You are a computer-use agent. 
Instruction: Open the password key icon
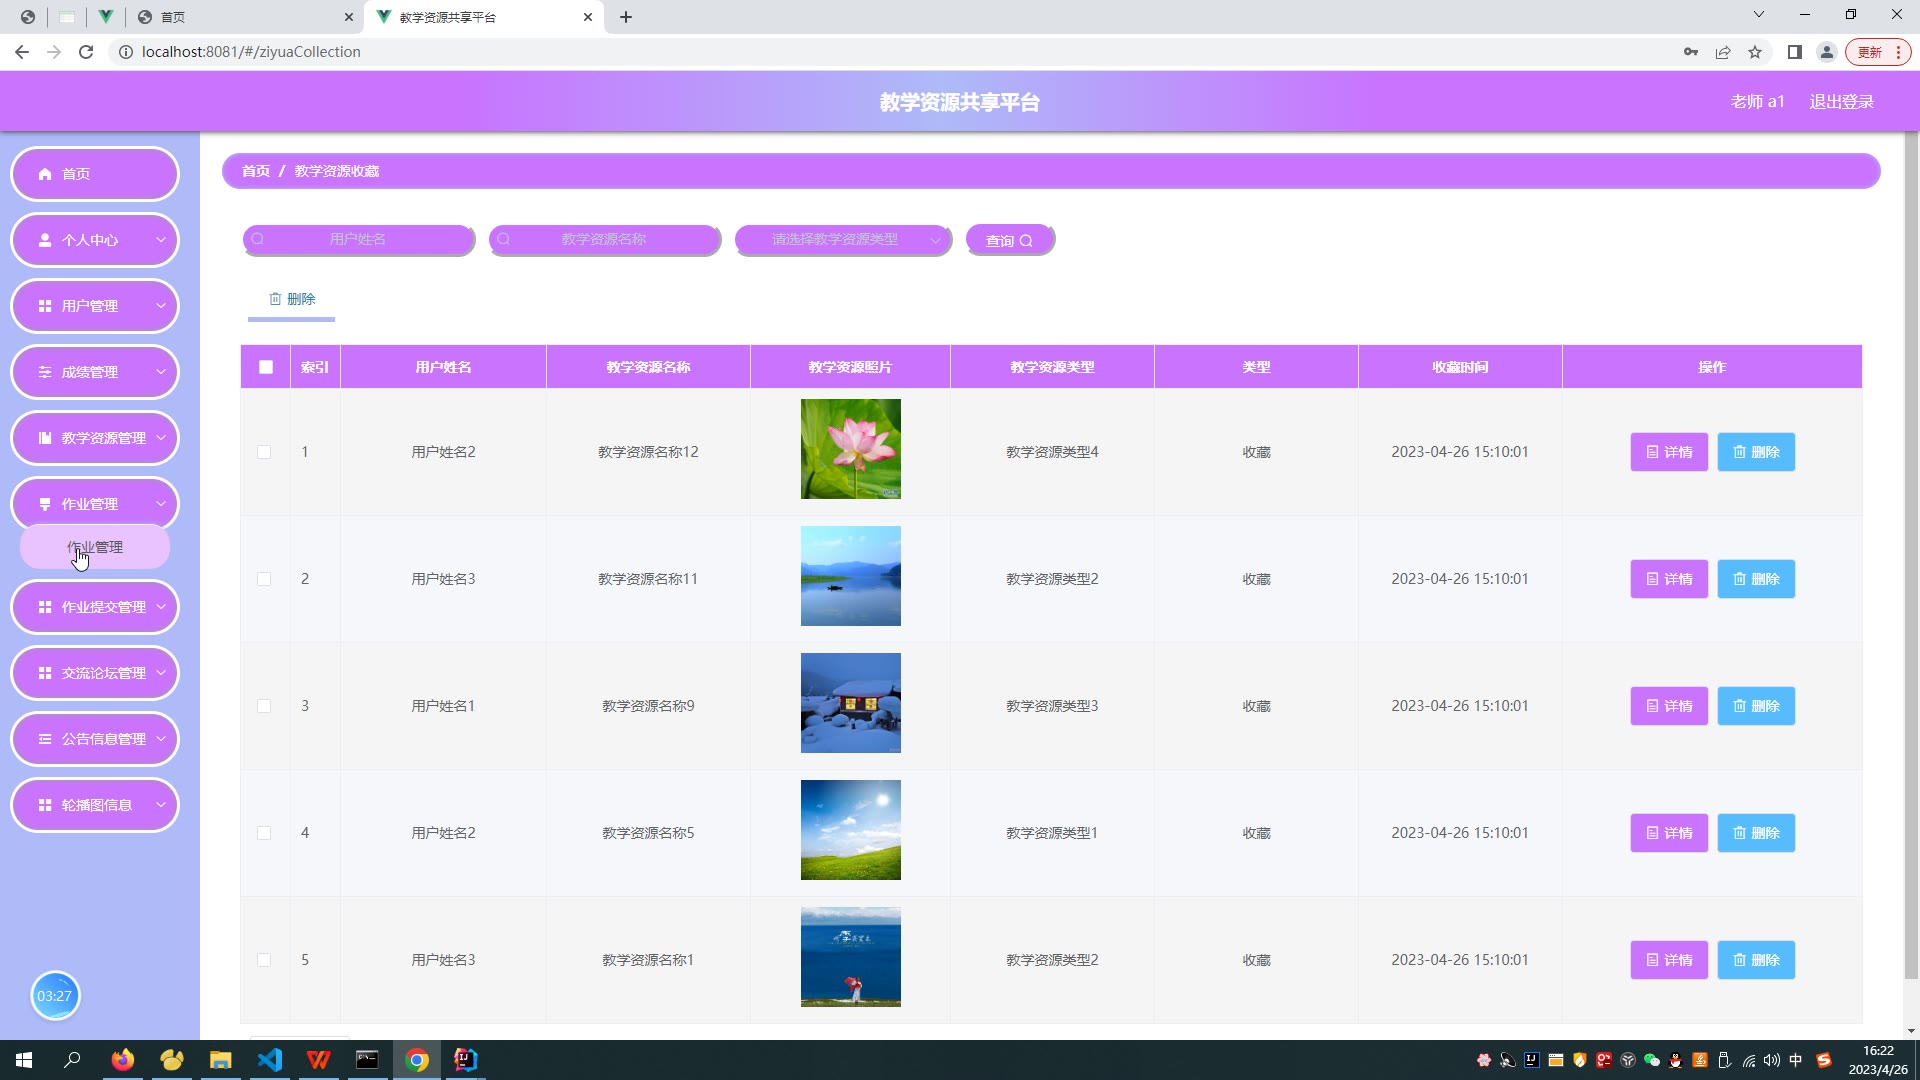1691,52
